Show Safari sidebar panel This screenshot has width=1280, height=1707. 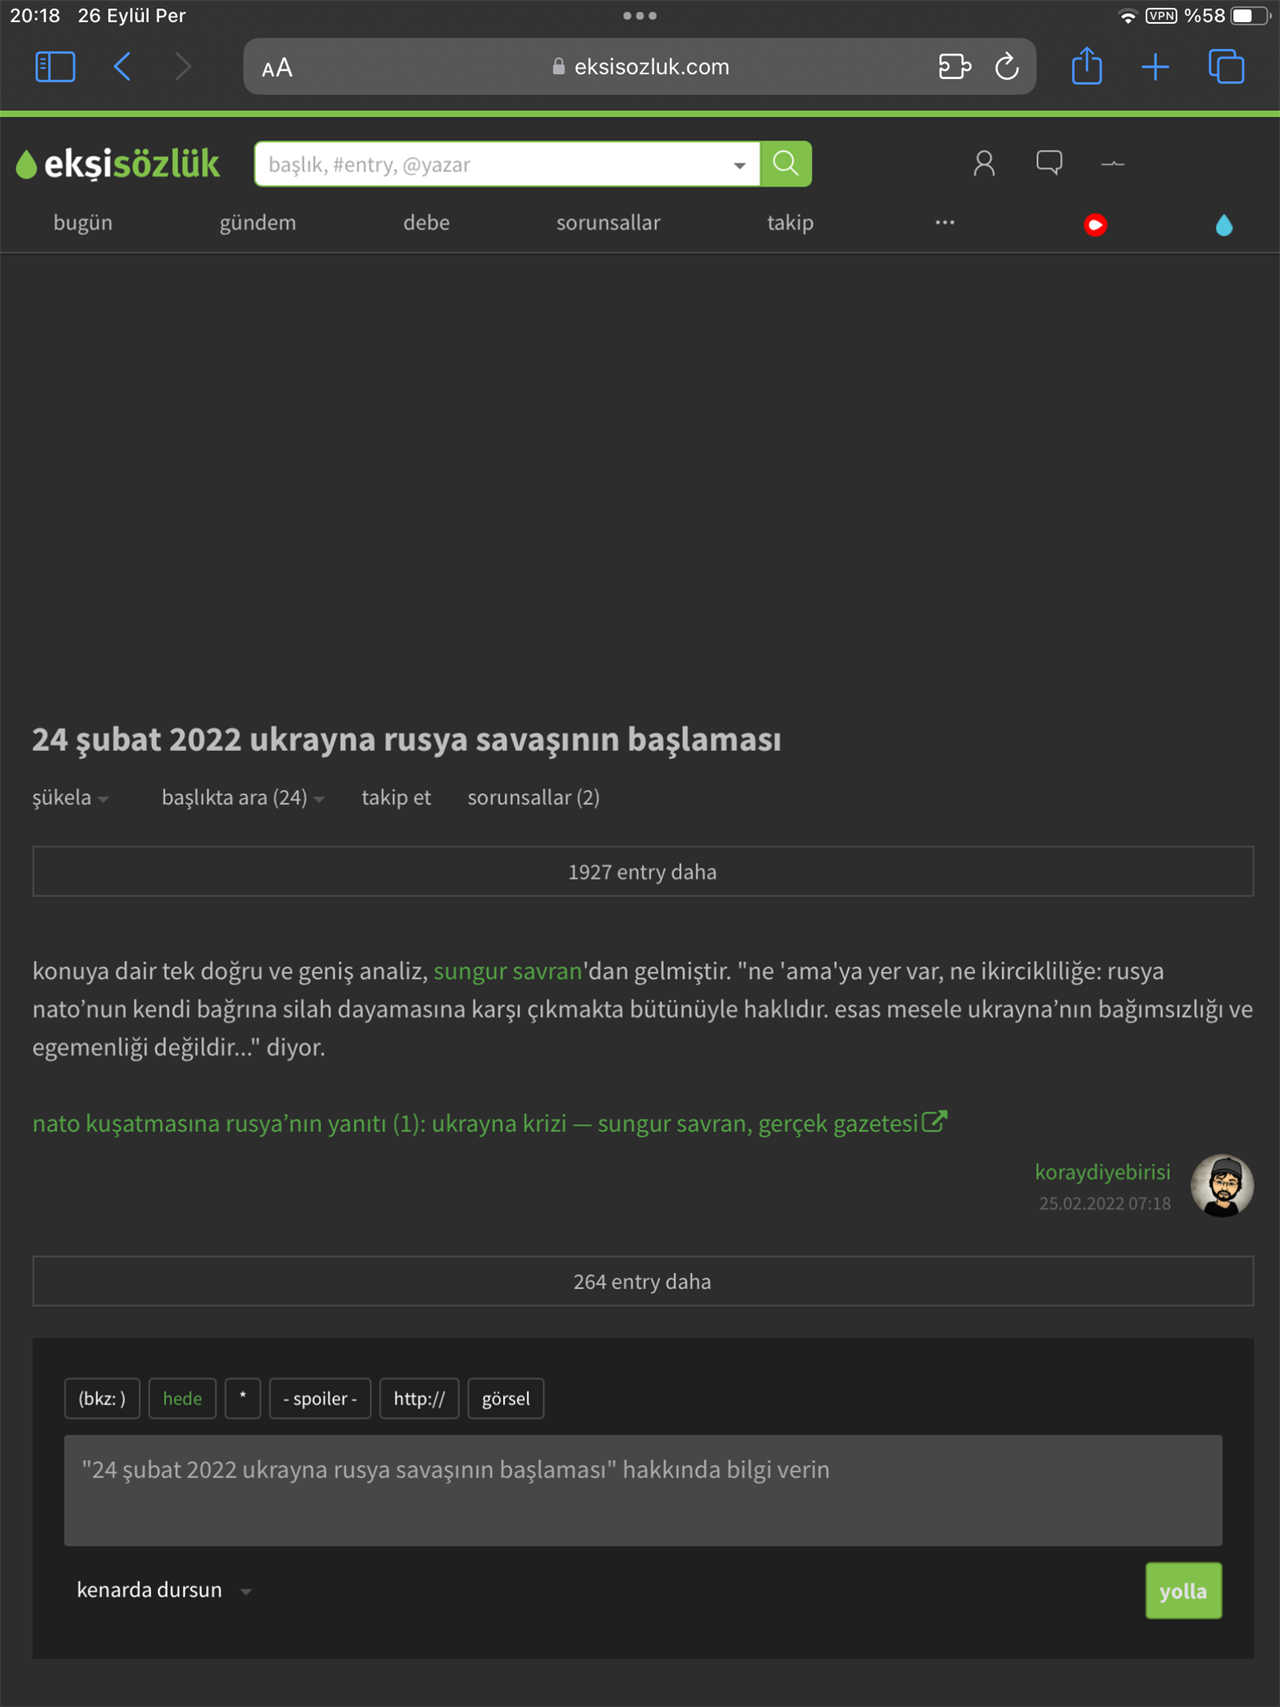coord(55,67)
